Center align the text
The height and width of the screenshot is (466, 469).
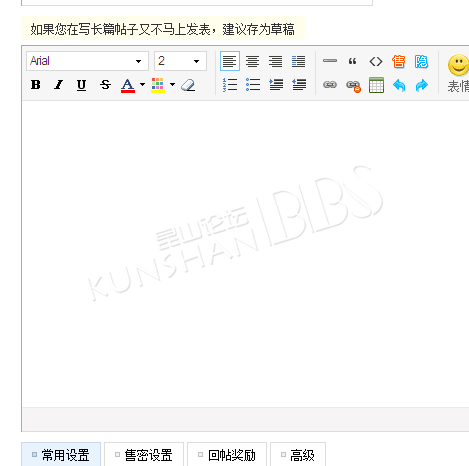tap(252, 61)
